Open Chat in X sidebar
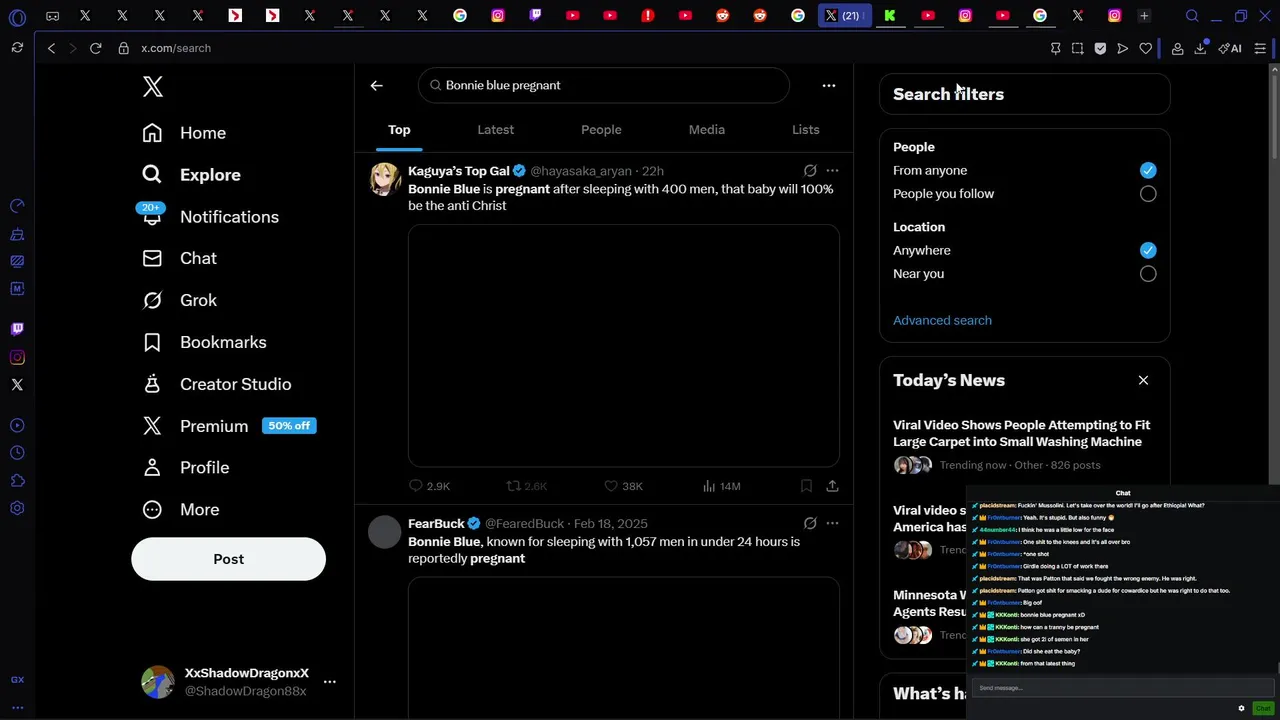 (180, 258)
